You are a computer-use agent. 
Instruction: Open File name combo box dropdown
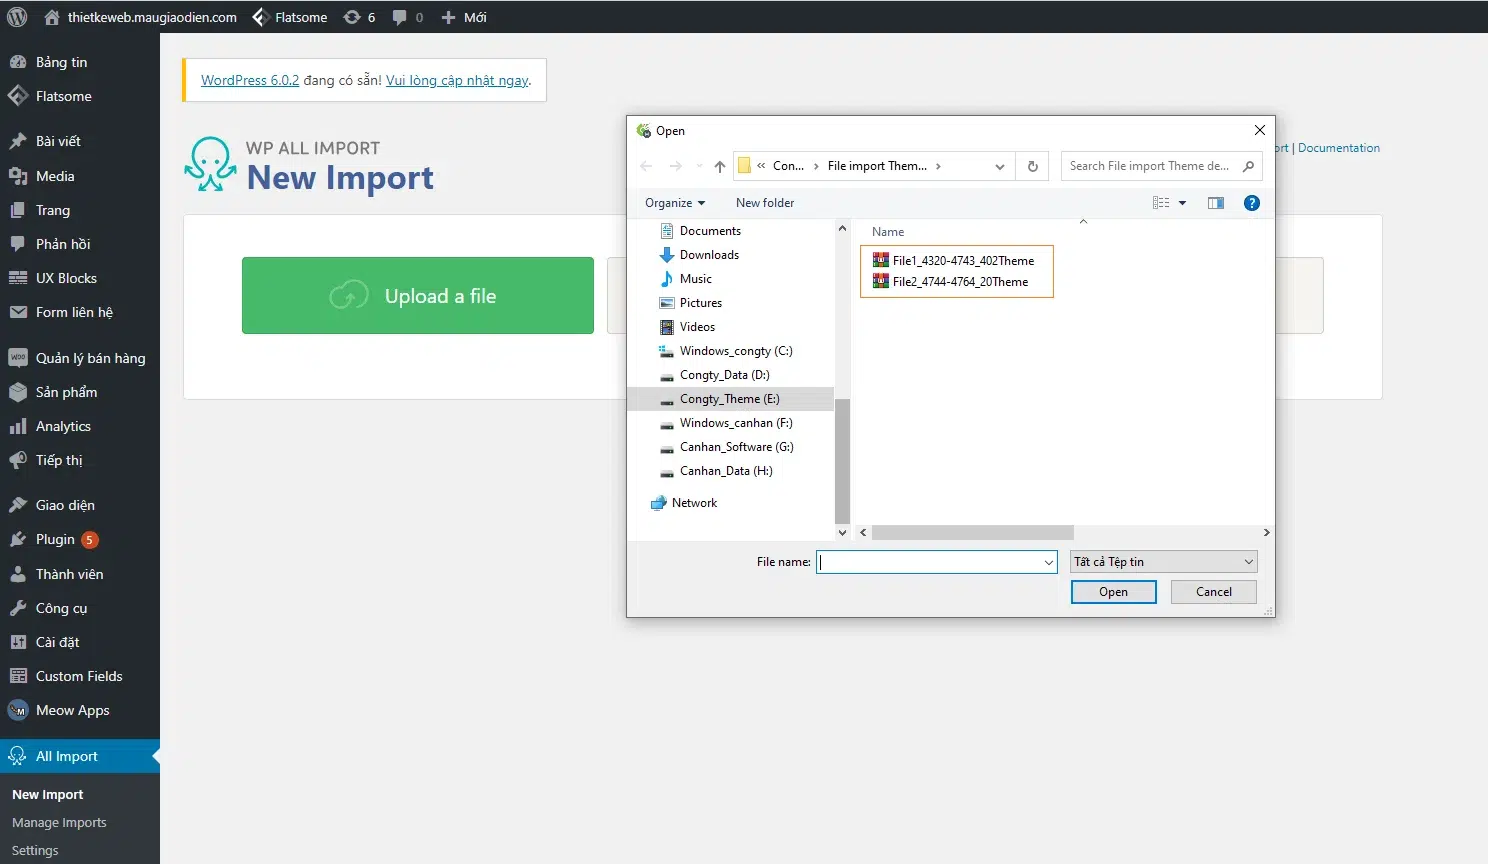[x=1048, y=562]
